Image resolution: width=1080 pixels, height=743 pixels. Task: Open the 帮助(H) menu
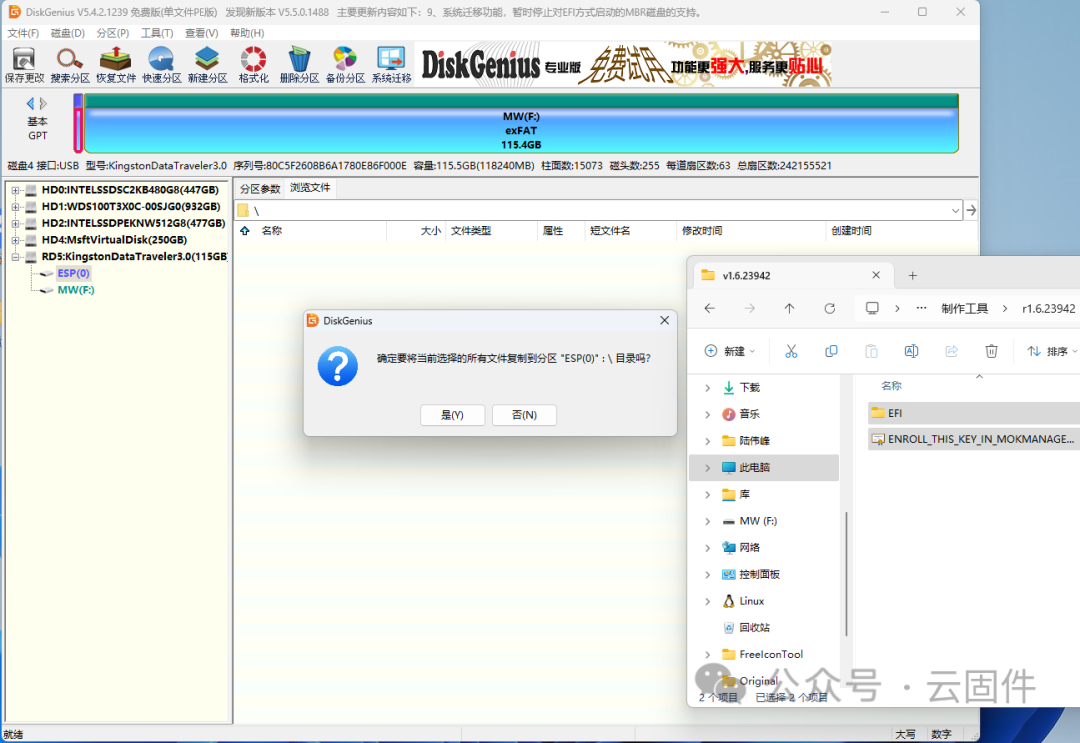(x=247, y=33)
